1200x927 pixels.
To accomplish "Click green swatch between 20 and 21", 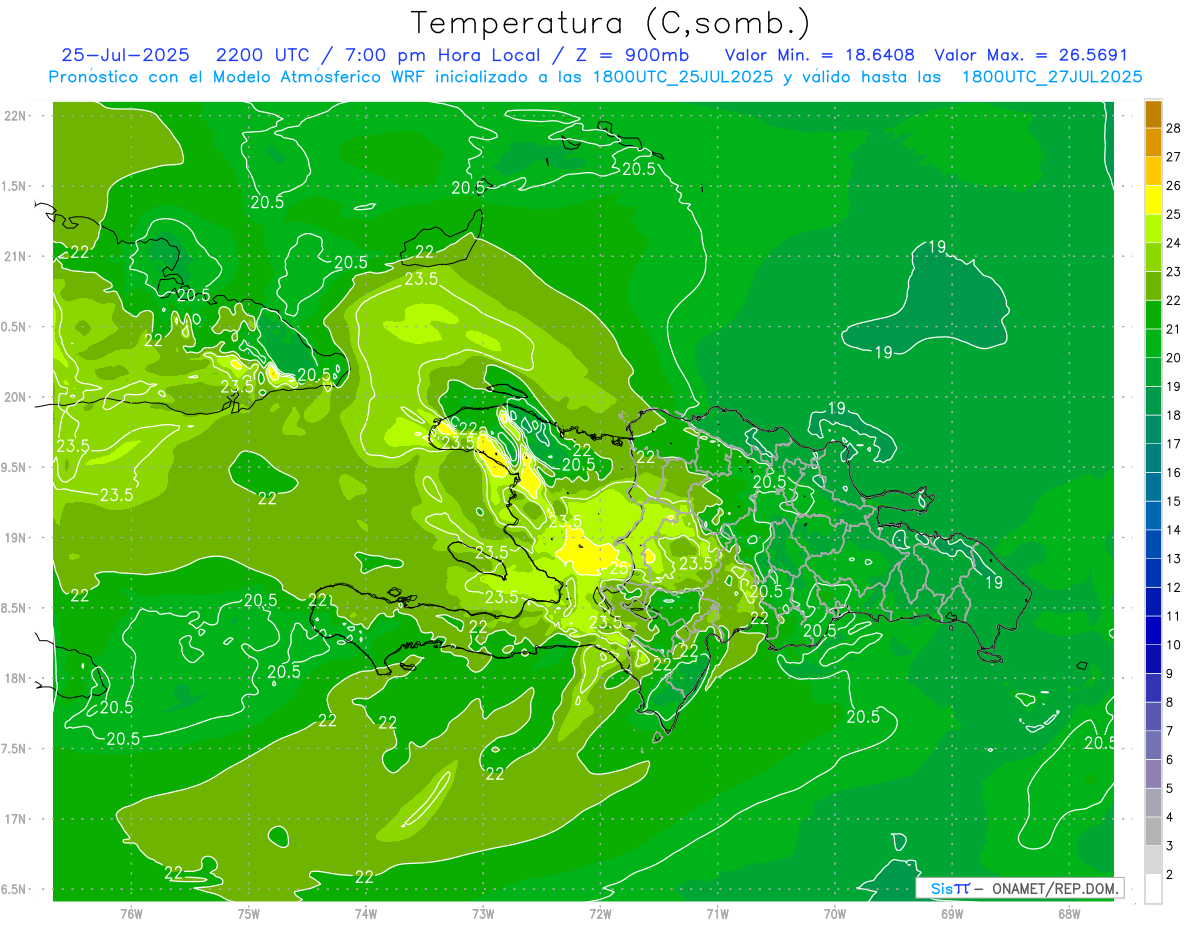I will [x=1153, y=344].
